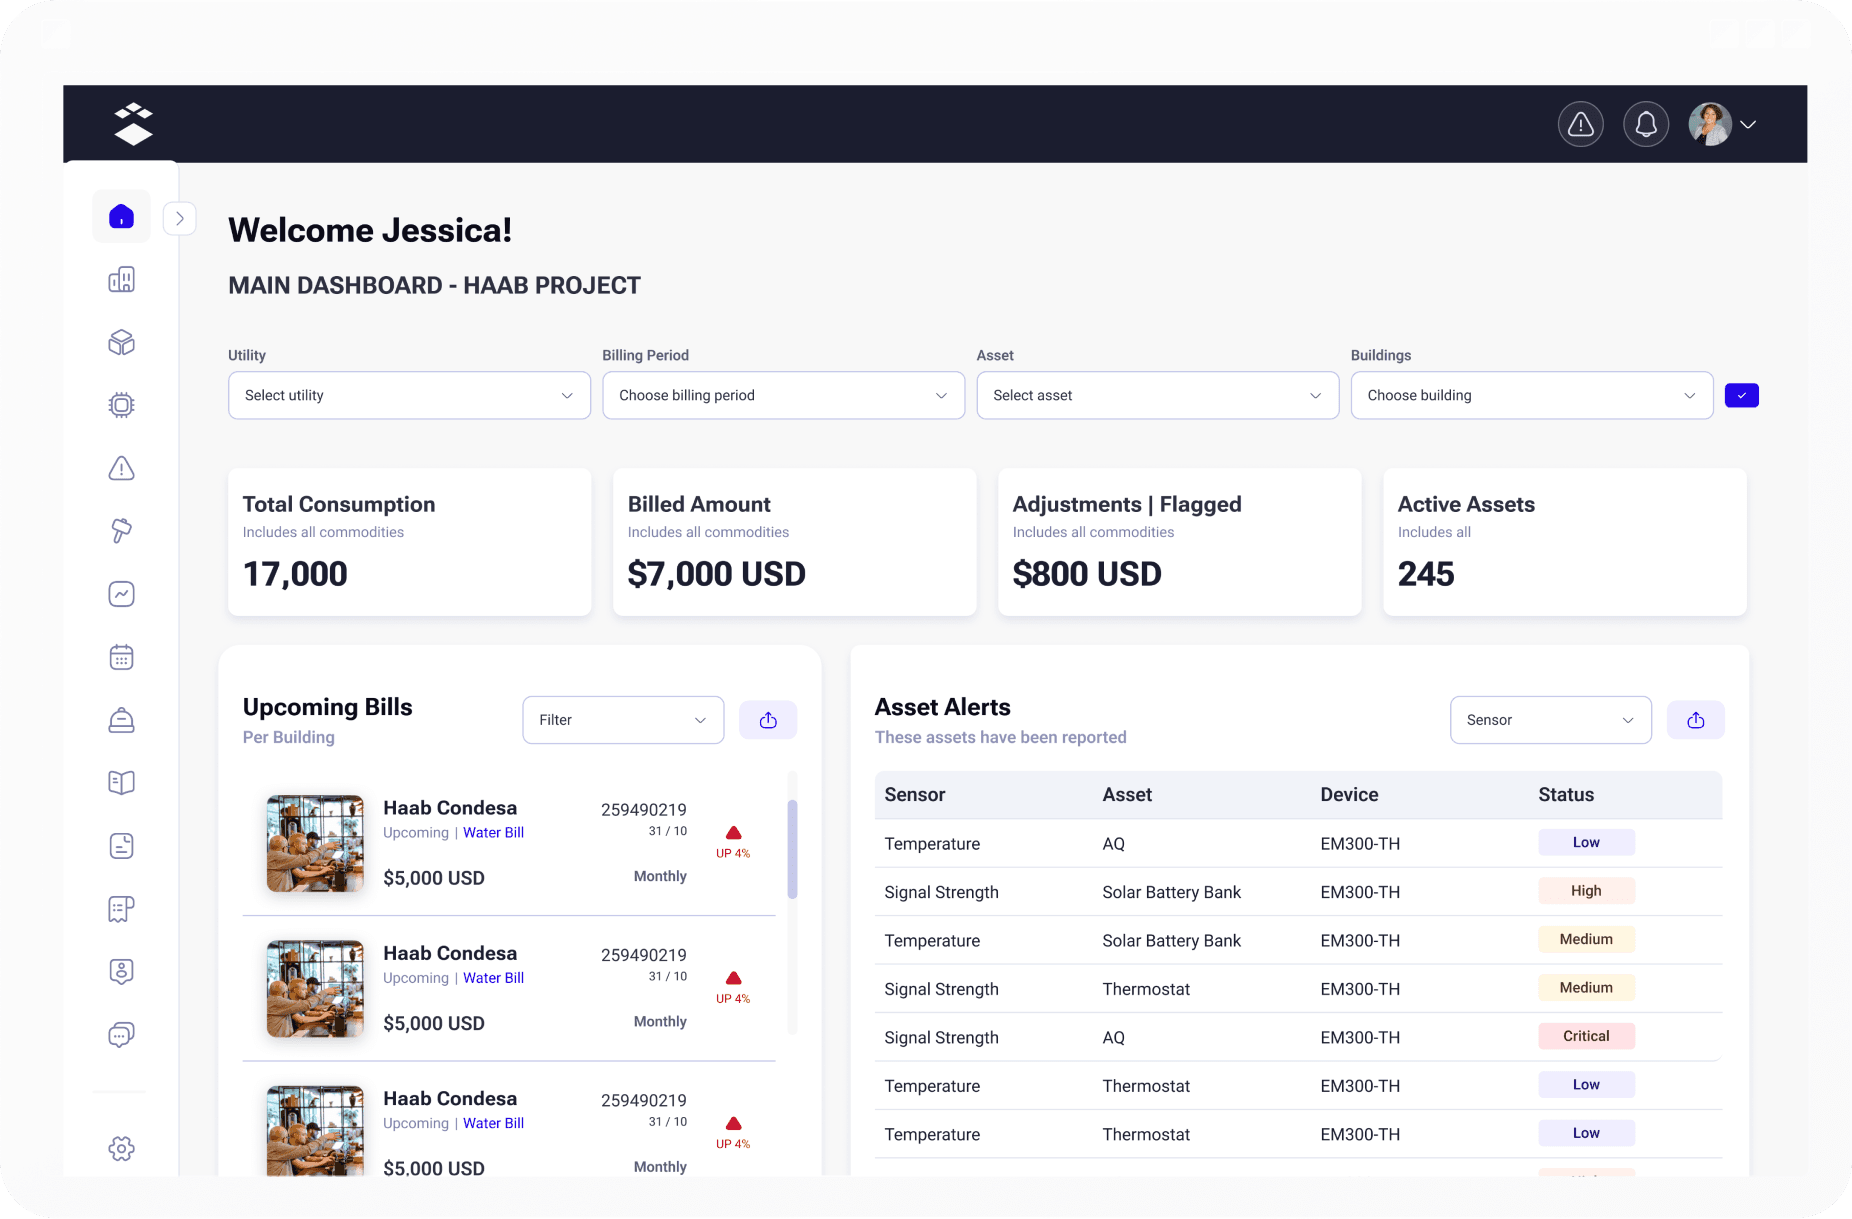Open the buildings icon in the sidebar
Screen dimensions: 1852x1219
click(x=121, y=280)
